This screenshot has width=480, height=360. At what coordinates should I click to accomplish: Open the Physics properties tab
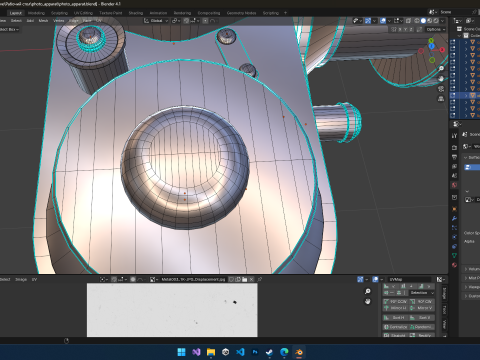click(454, 237)
